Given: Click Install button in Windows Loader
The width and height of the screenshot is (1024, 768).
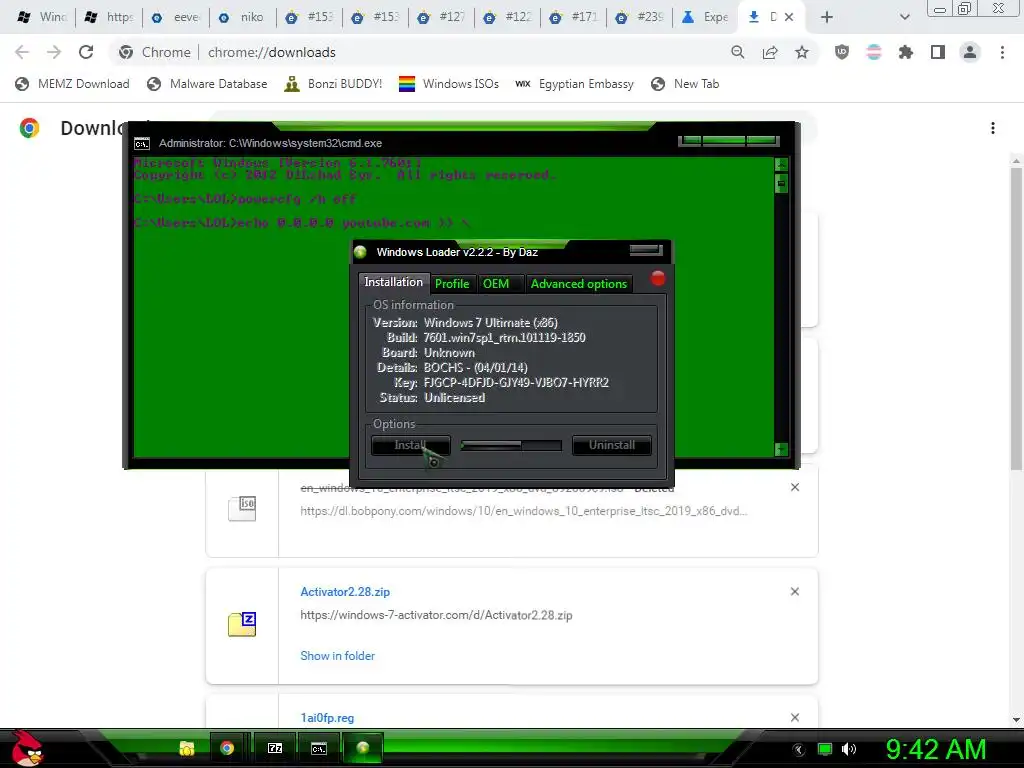Looking at the screenshot, I should 411,445.
